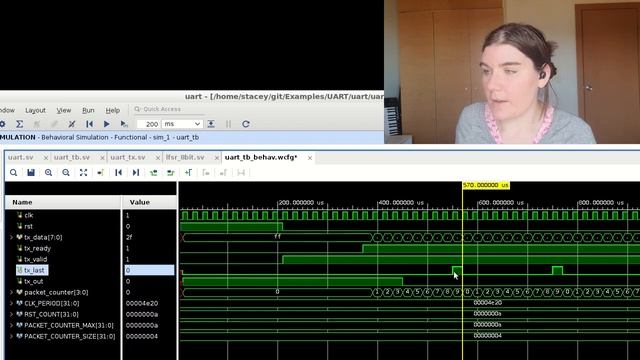Jump to previous transition icon
This screenshot has width=640, height=360.
pos(153,173)
